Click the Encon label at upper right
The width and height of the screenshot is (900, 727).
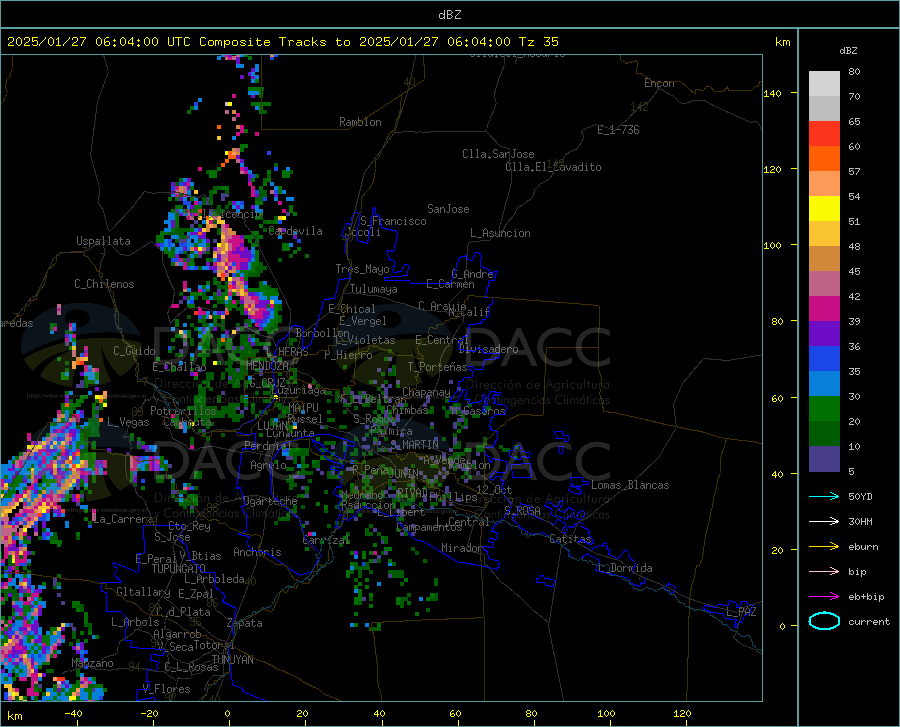pyautogui.click(x=659, y=83)
